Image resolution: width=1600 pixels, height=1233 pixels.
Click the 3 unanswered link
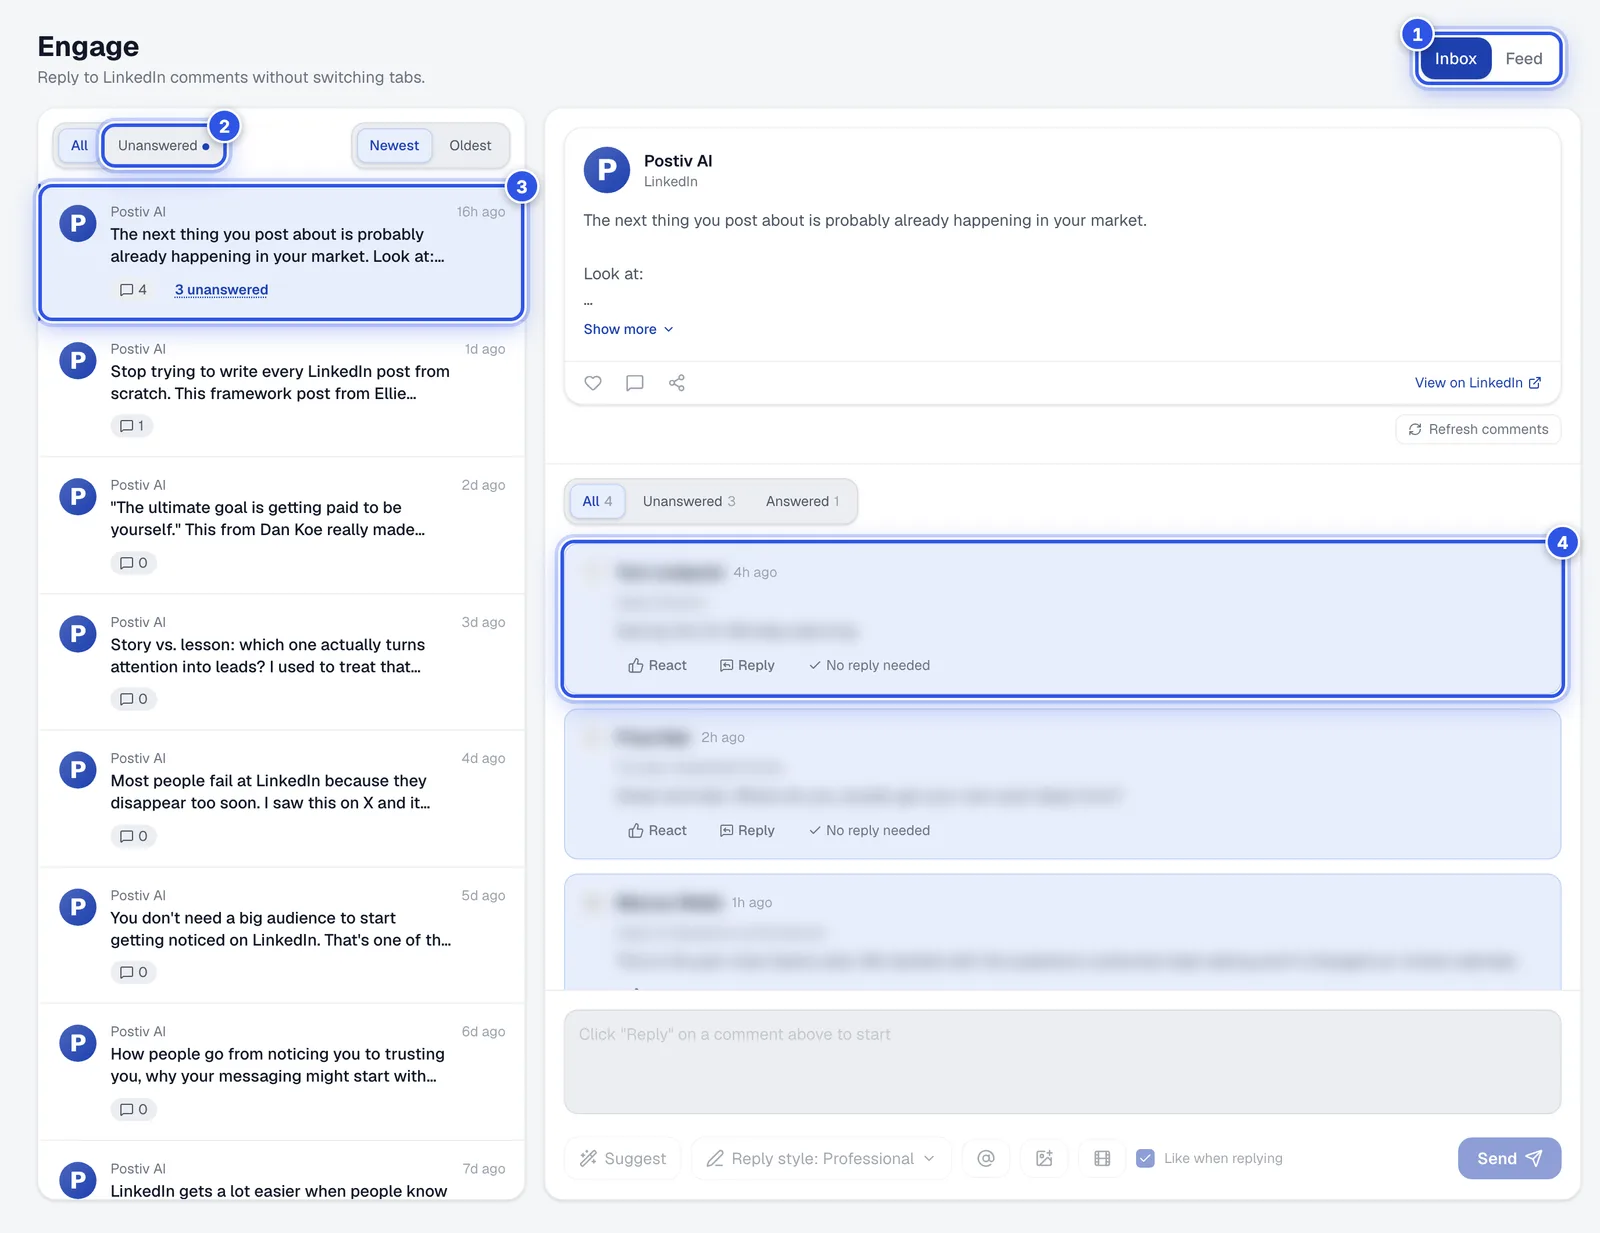(221, 290)
